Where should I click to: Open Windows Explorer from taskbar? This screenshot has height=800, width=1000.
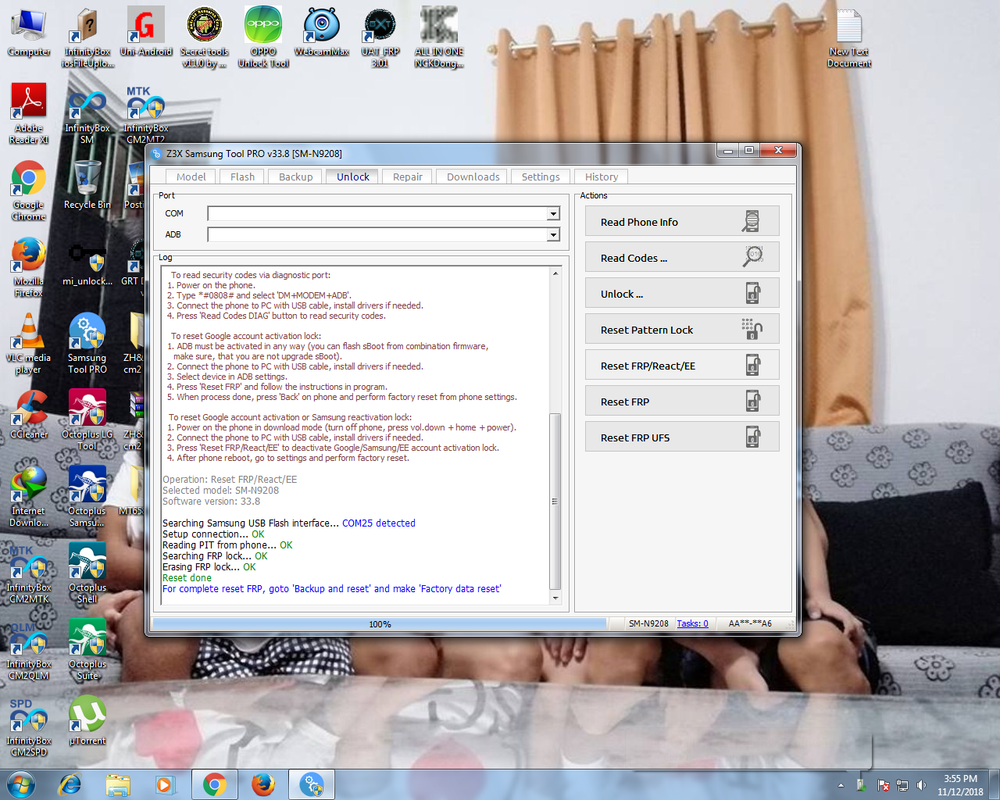(118, 784)
